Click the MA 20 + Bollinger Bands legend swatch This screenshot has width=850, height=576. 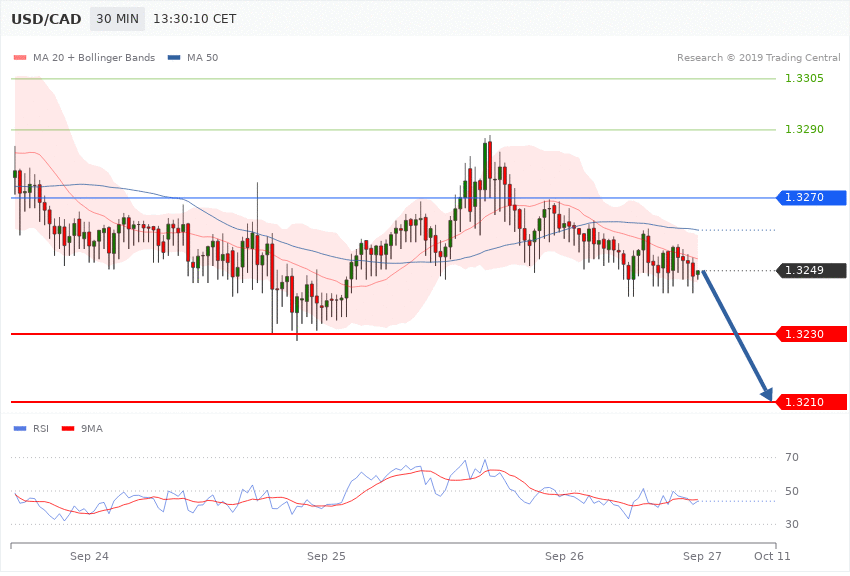pos(20,57)
